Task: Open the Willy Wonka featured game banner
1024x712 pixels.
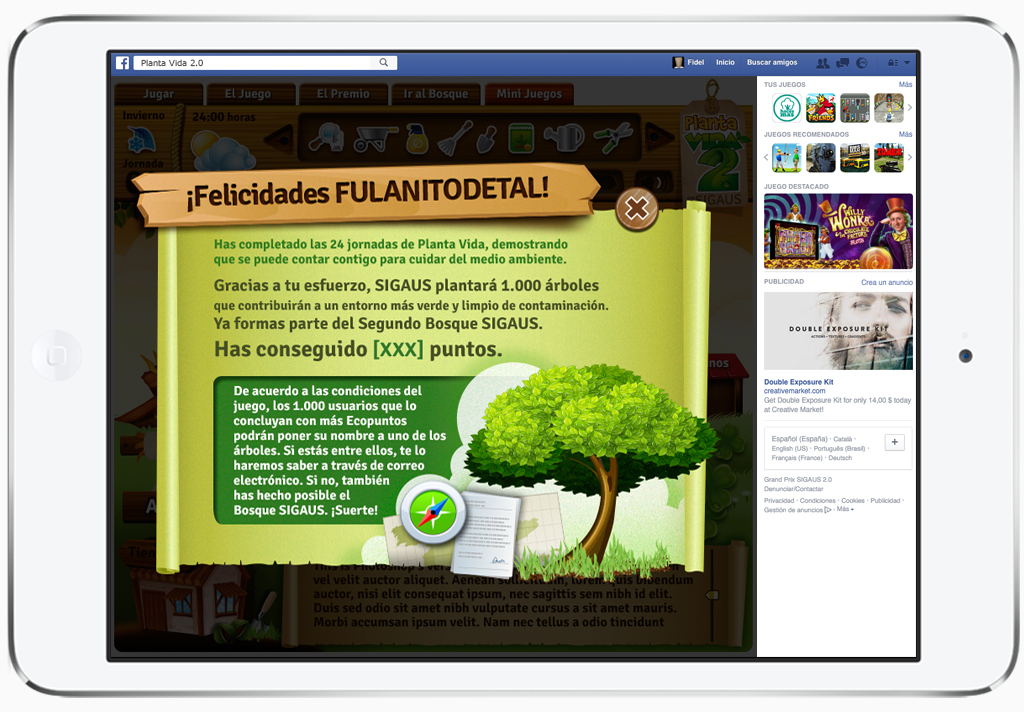Action: click(838, 231)
